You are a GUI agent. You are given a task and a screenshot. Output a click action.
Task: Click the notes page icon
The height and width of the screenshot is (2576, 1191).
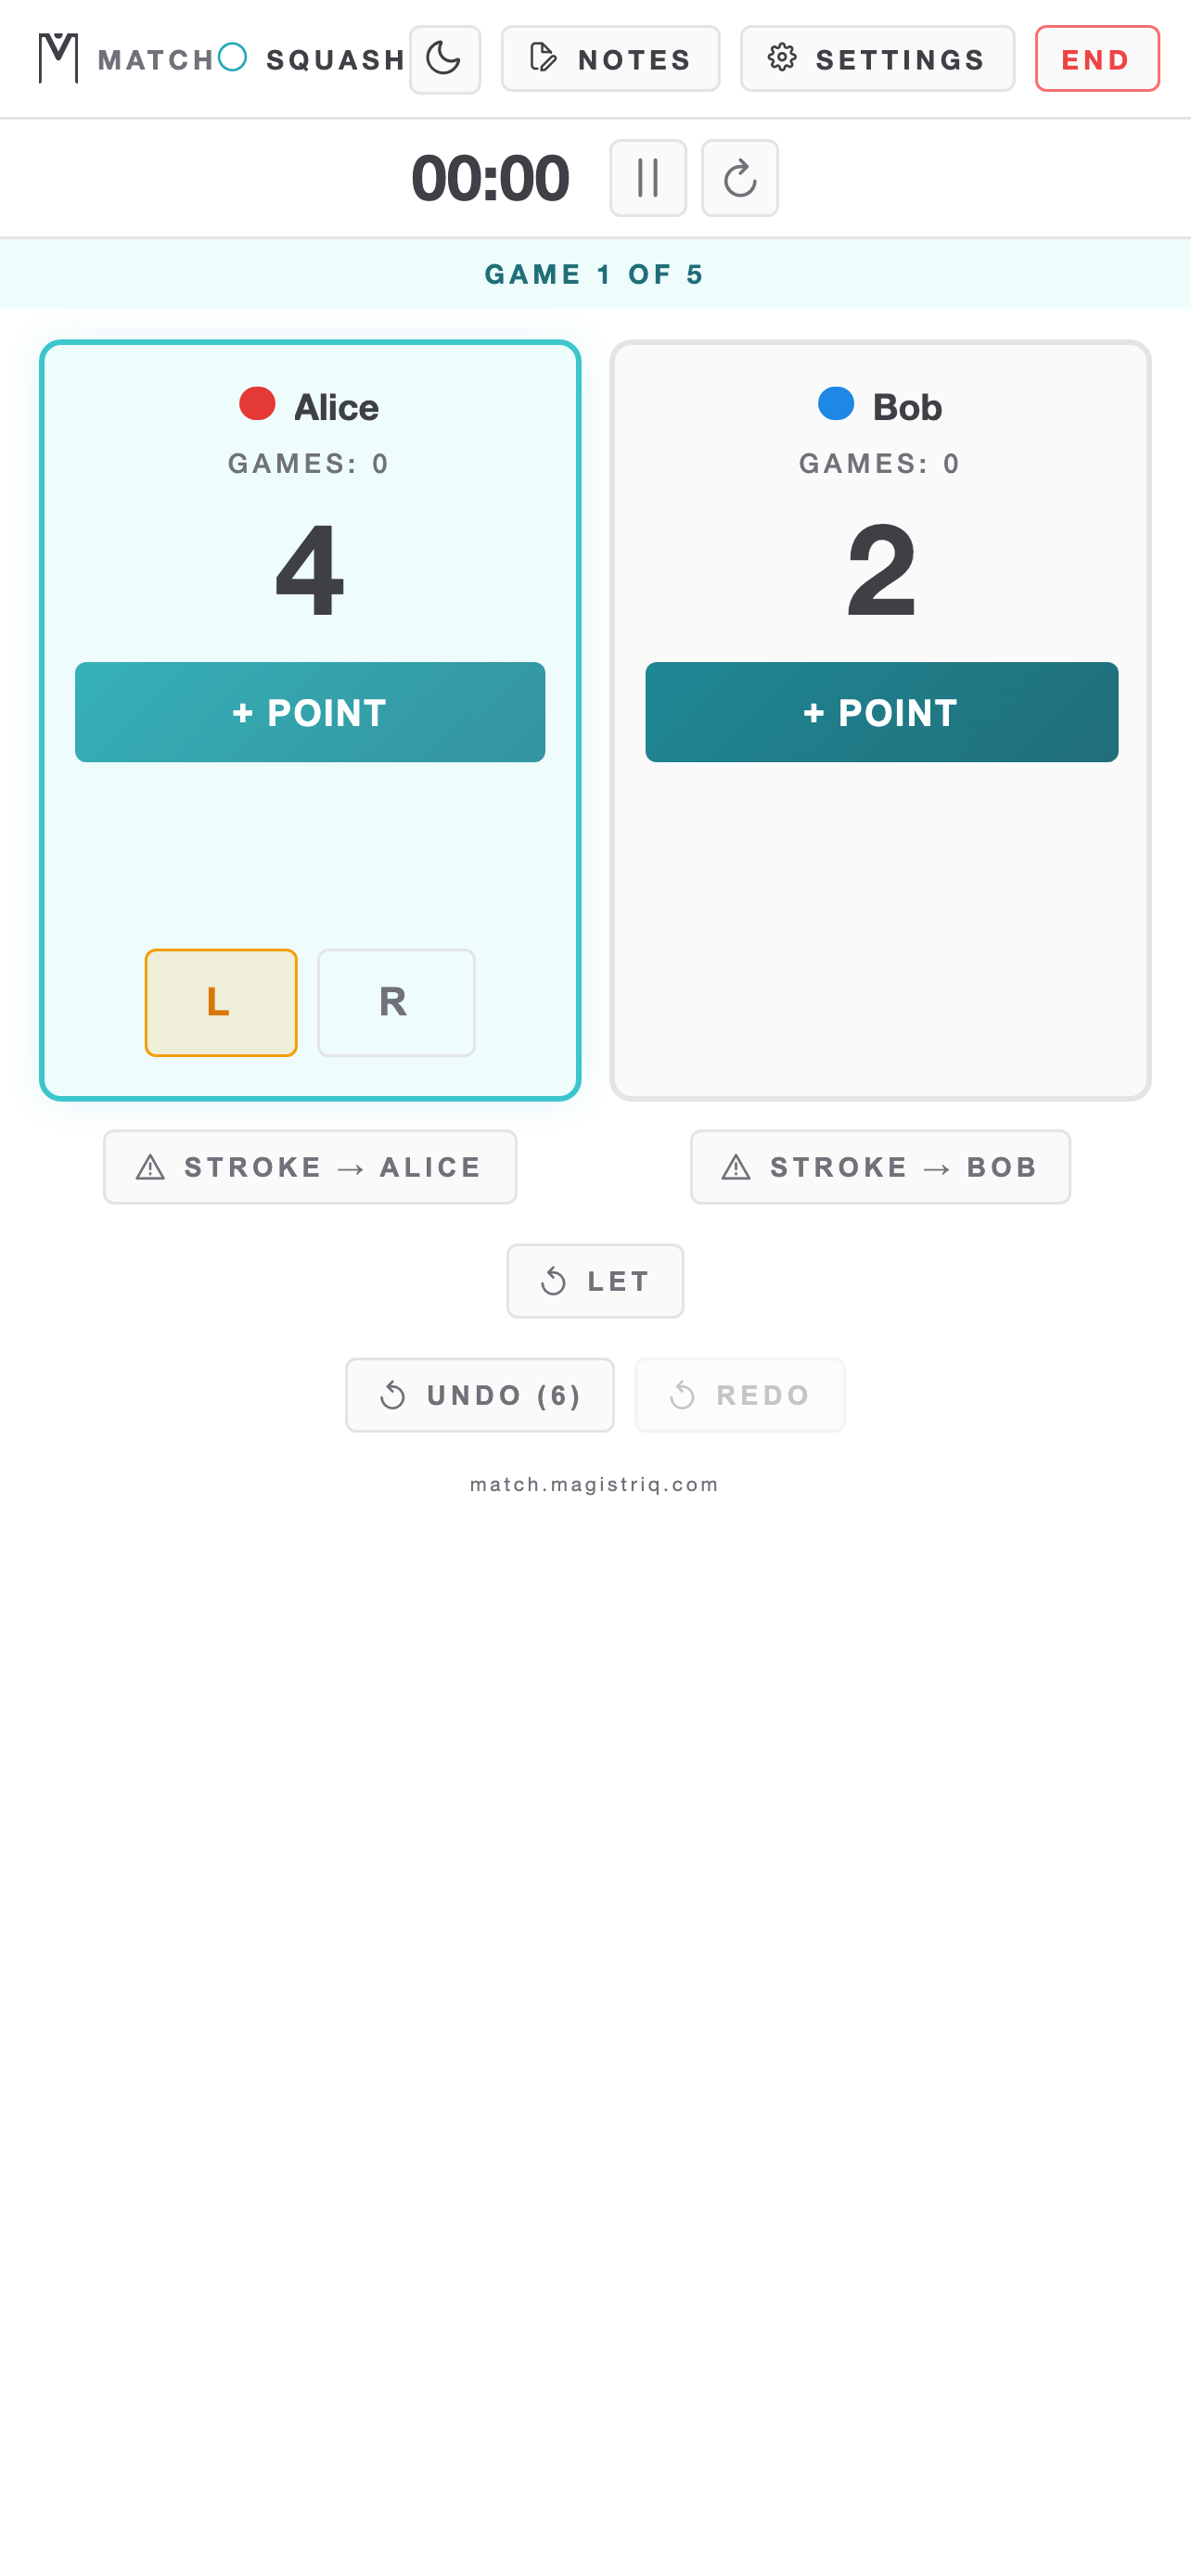(541, 58)
